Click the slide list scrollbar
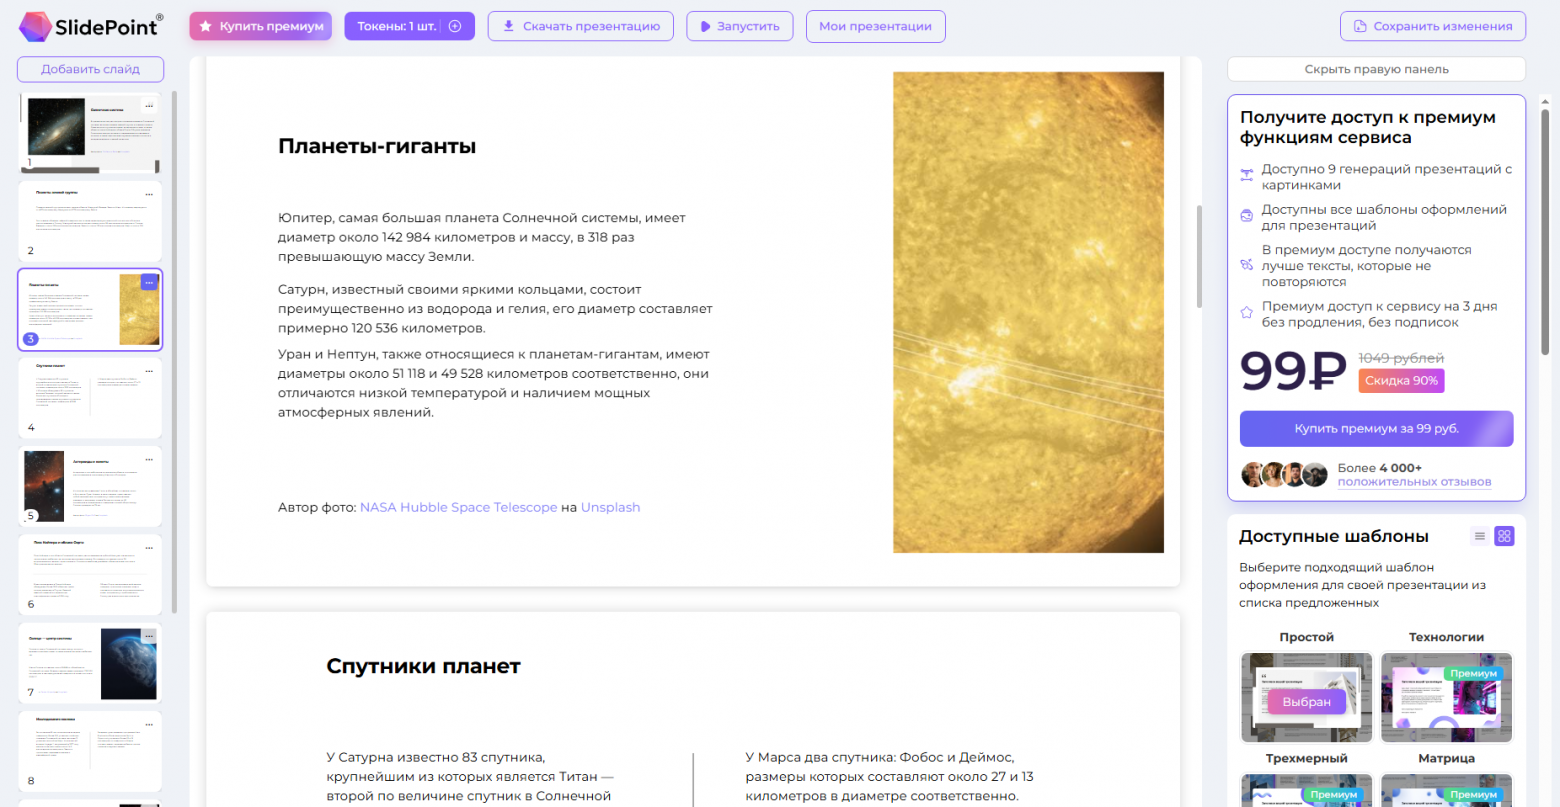Screen dimensions: 1560x807 175,352
